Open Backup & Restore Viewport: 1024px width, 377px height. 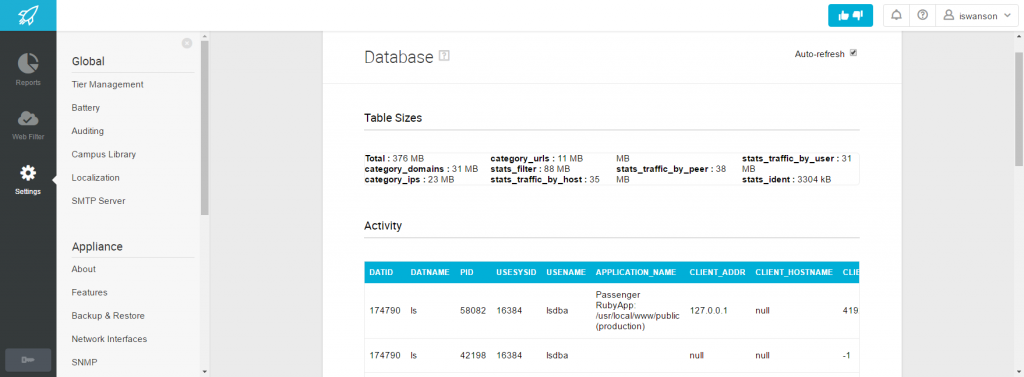pyautogui.click(x=108, y=316)
